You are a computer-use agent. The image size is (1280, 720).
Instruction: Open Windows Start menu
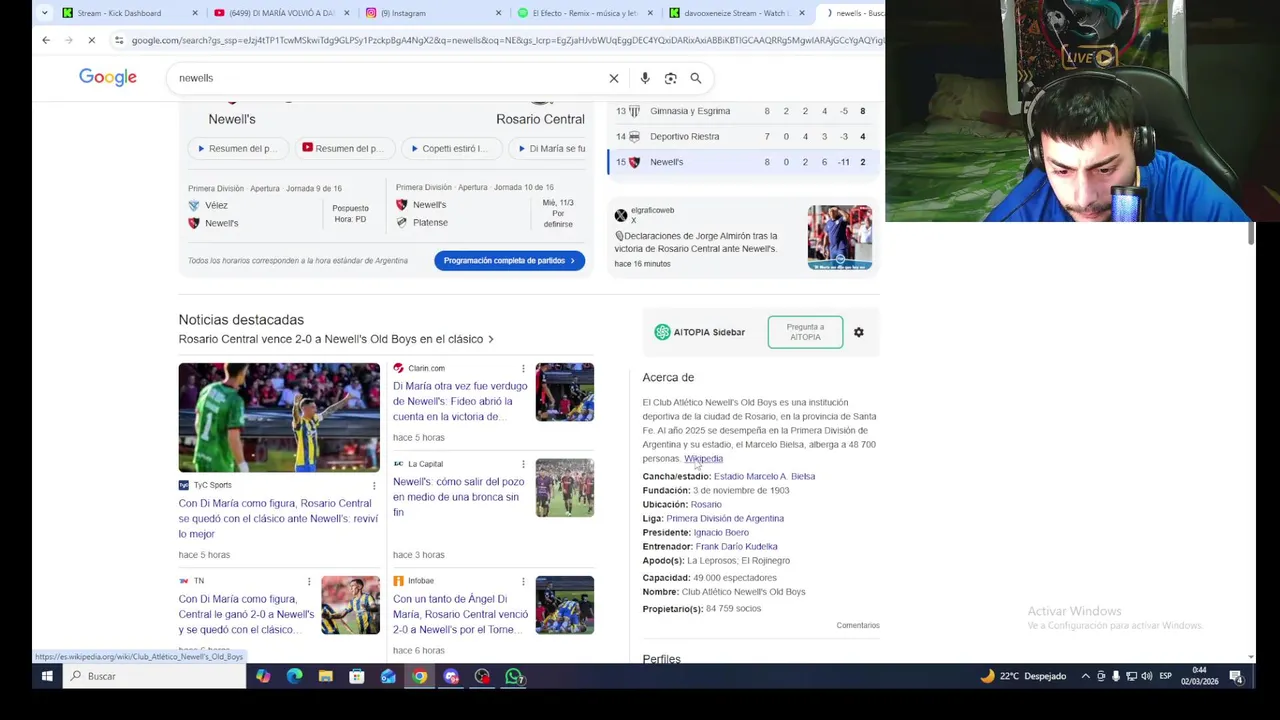click(x=46, y=676)
